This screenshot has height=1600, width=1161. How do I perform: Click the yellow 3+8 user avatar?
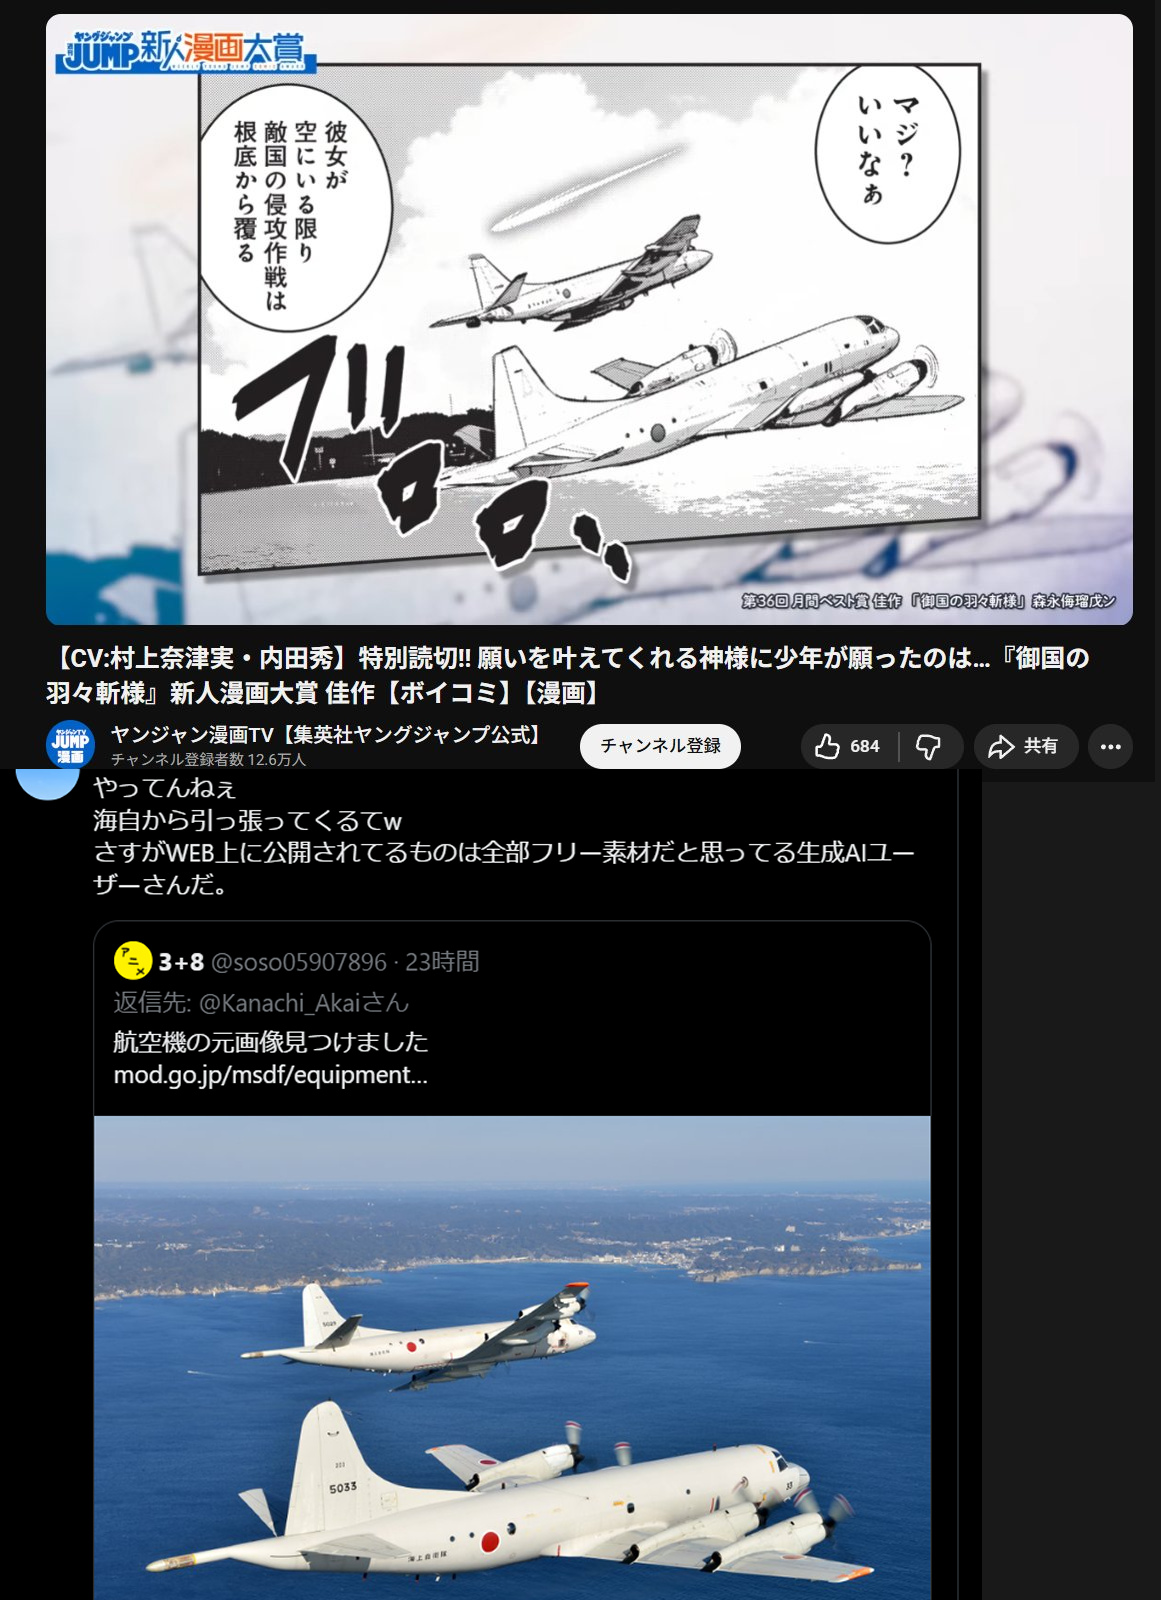click(133, 961)
